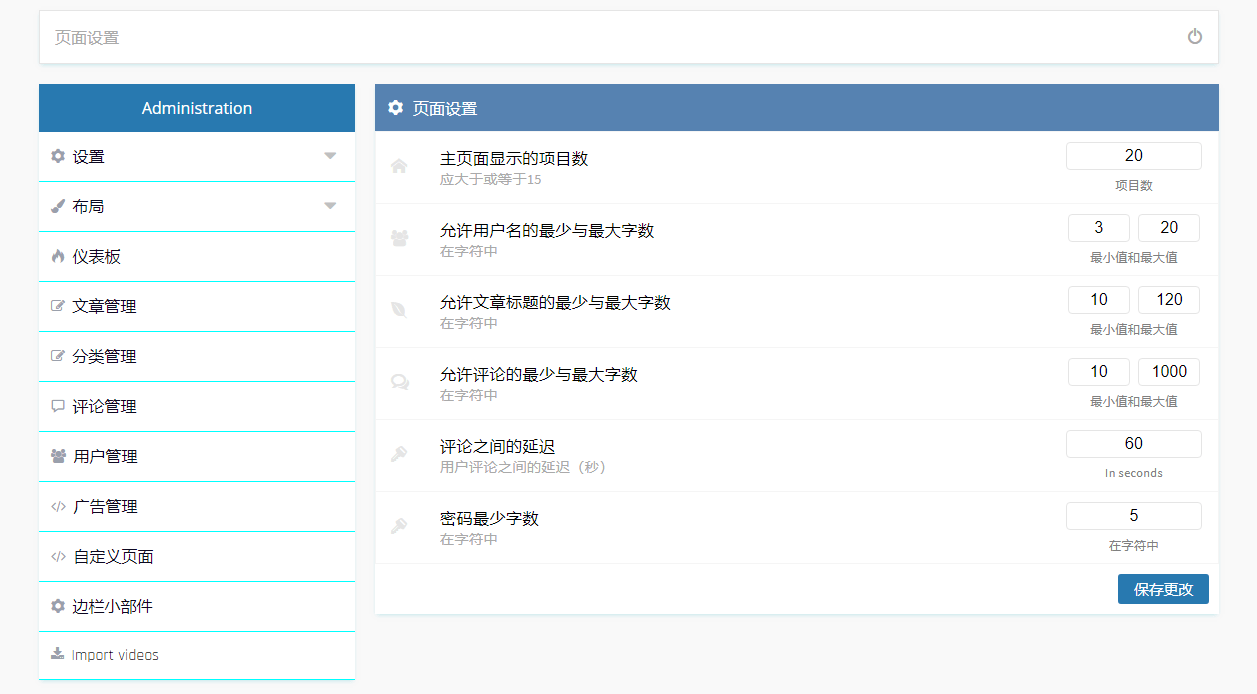This screenshot has height=694, width=1257.
Task: Focus the 项目数 input showing 20
Action: 1134,156
